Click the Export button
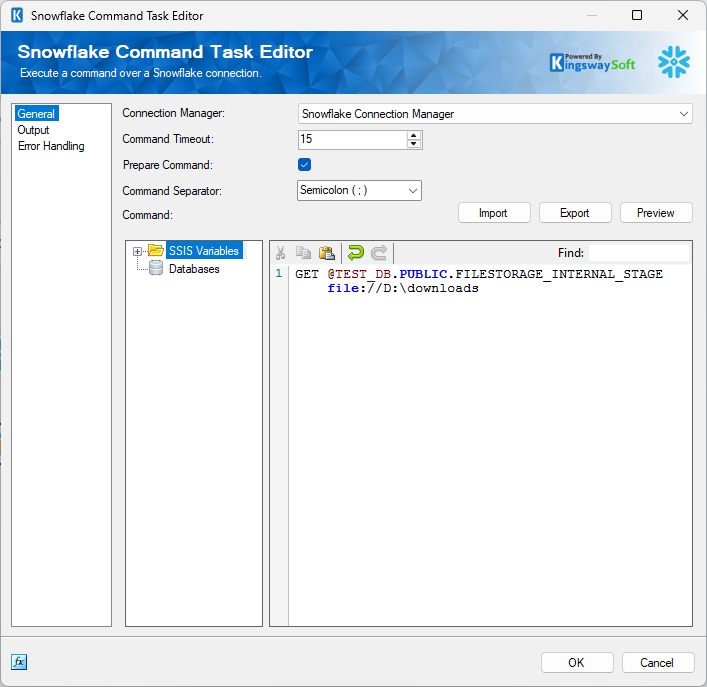This screenshot has width=707, height=687. tap(575, 213)
